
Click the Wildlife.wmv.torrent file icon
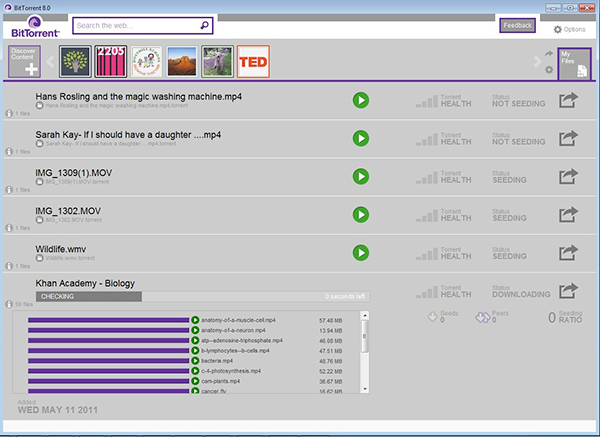39,258
